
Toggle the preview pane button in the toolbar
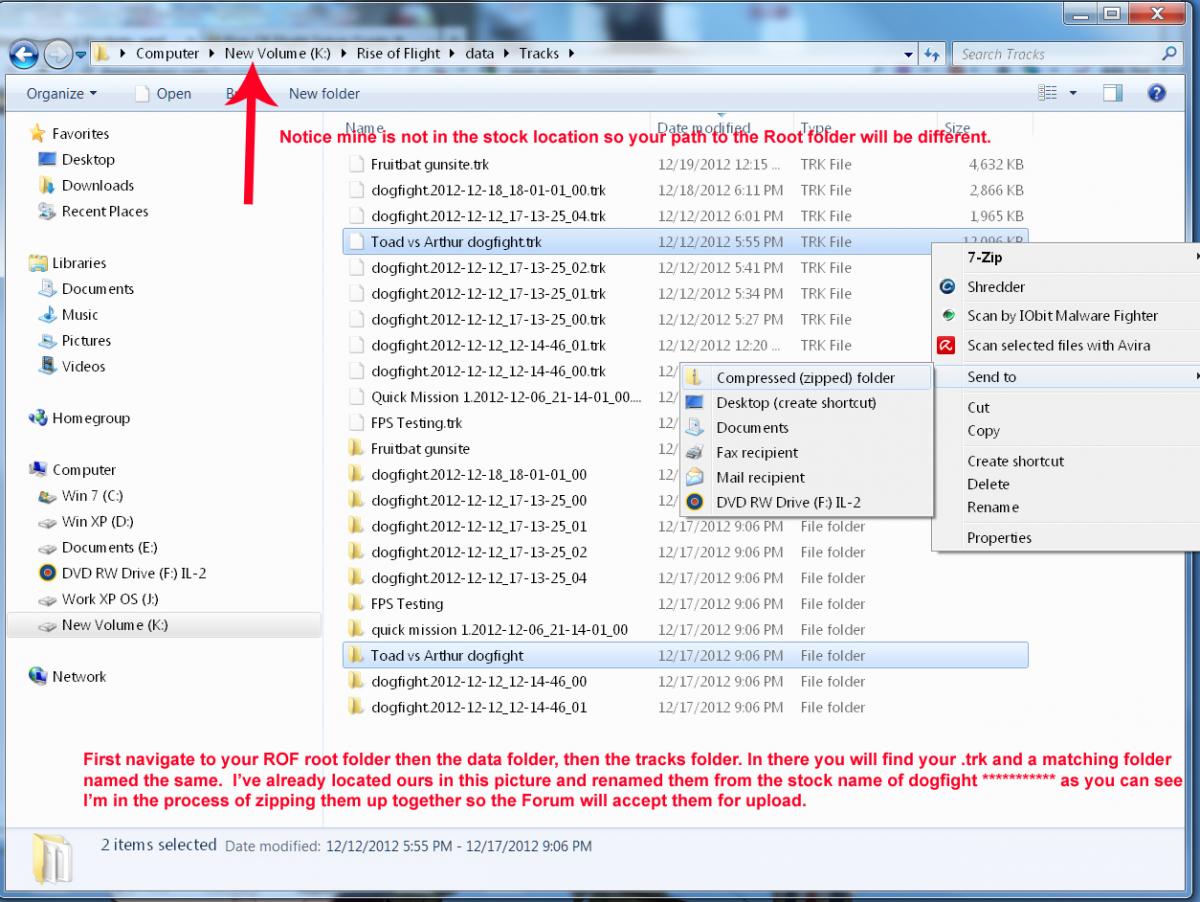(x=1113, y=93)
